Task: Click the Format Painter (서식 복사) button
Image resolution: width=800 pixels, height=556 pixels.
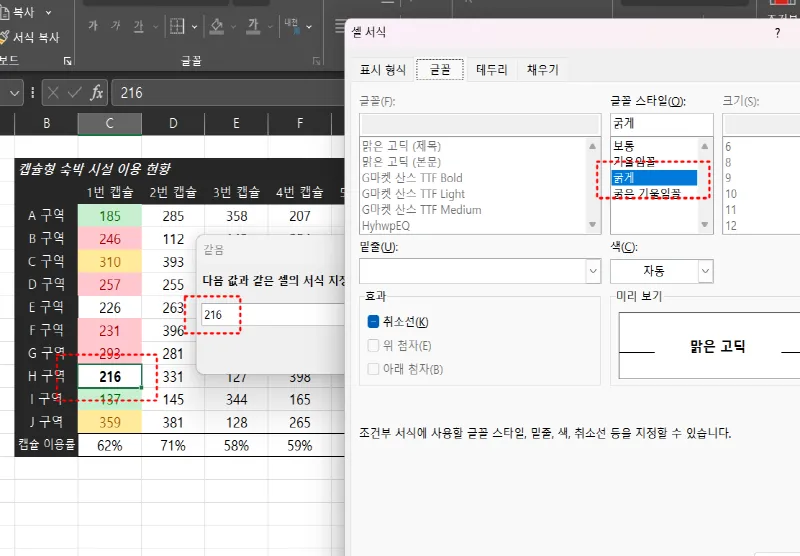Action: tap(30, 37)
